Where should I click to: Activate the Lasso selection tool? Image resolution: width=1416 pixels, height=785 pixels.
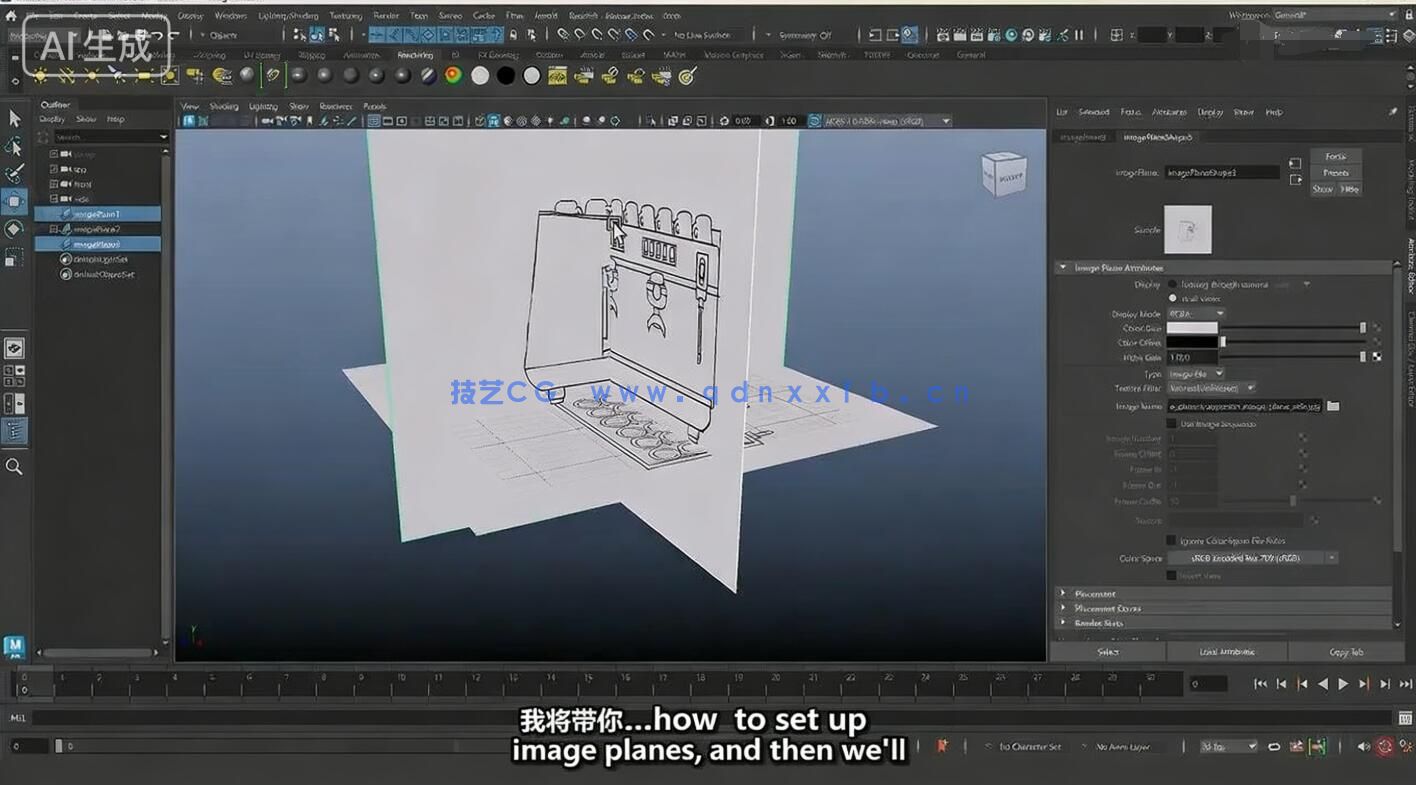14,147
